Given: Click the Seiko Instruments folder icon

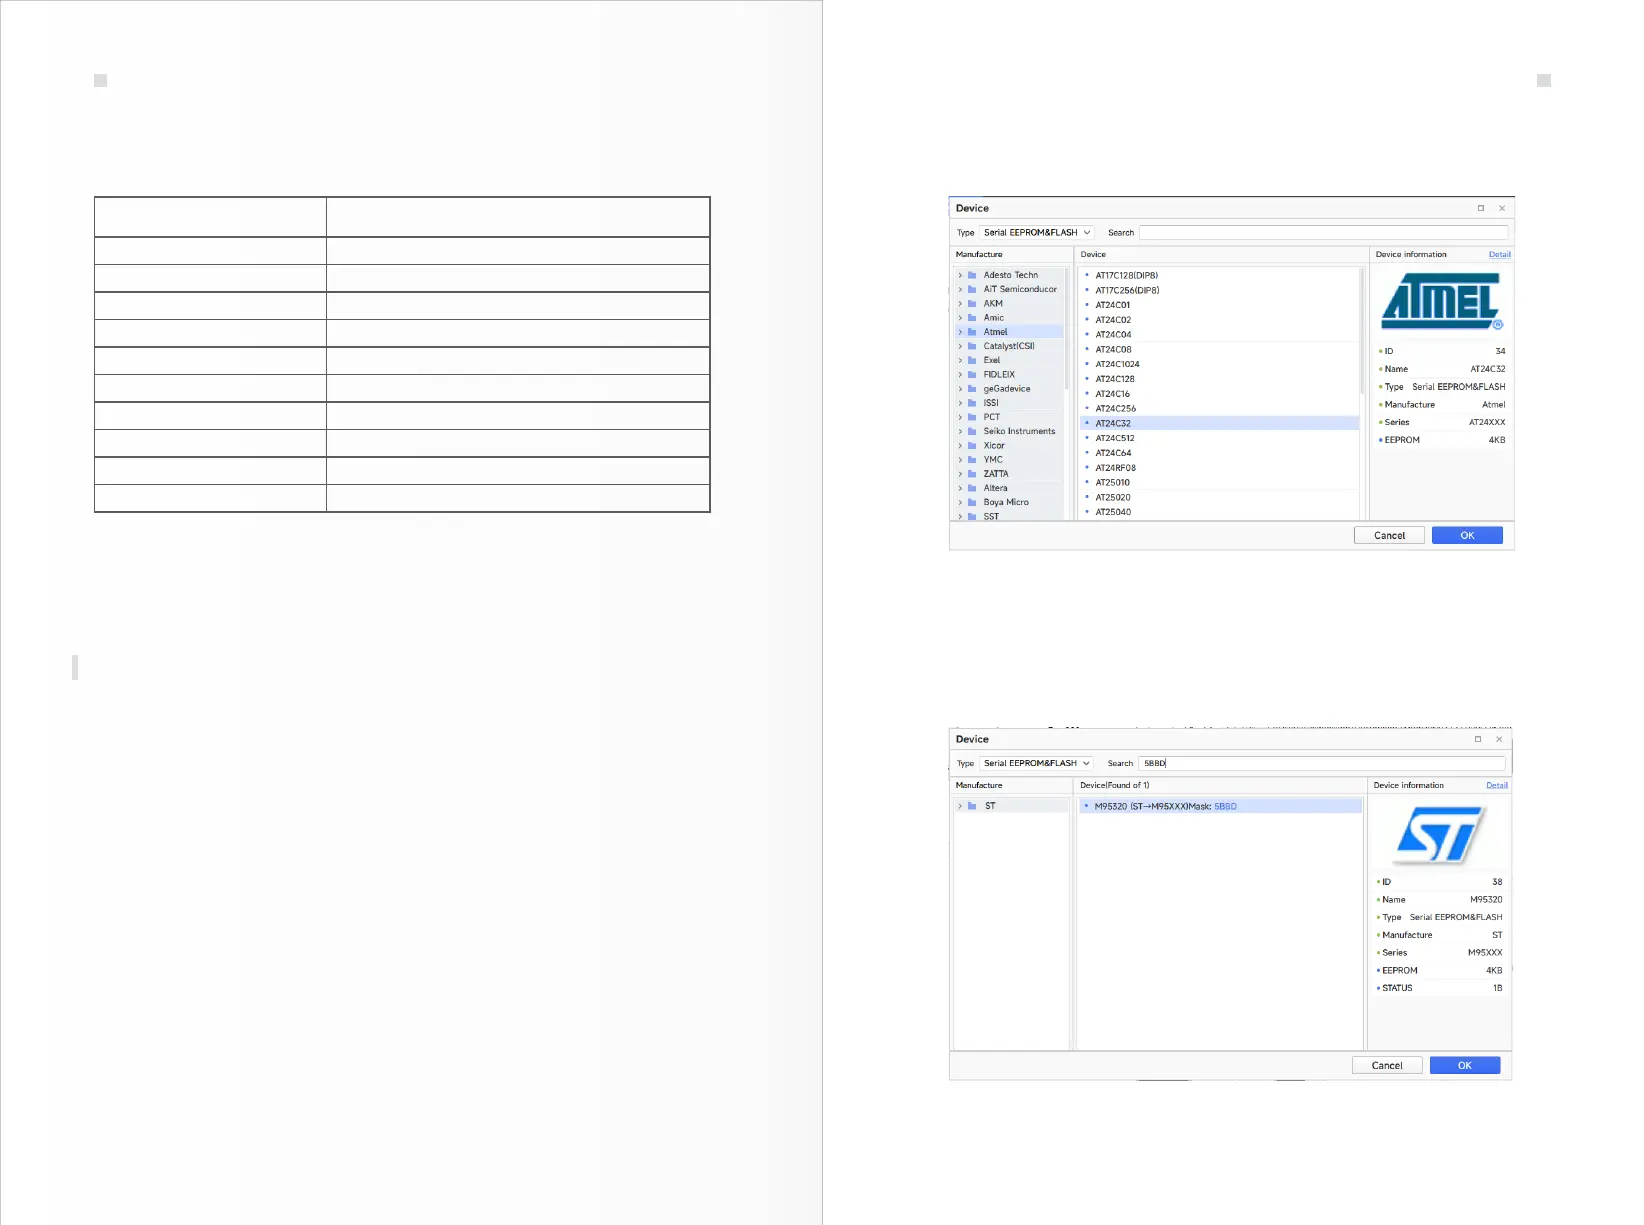Looking at the screenshot, I should coord(971,431).
